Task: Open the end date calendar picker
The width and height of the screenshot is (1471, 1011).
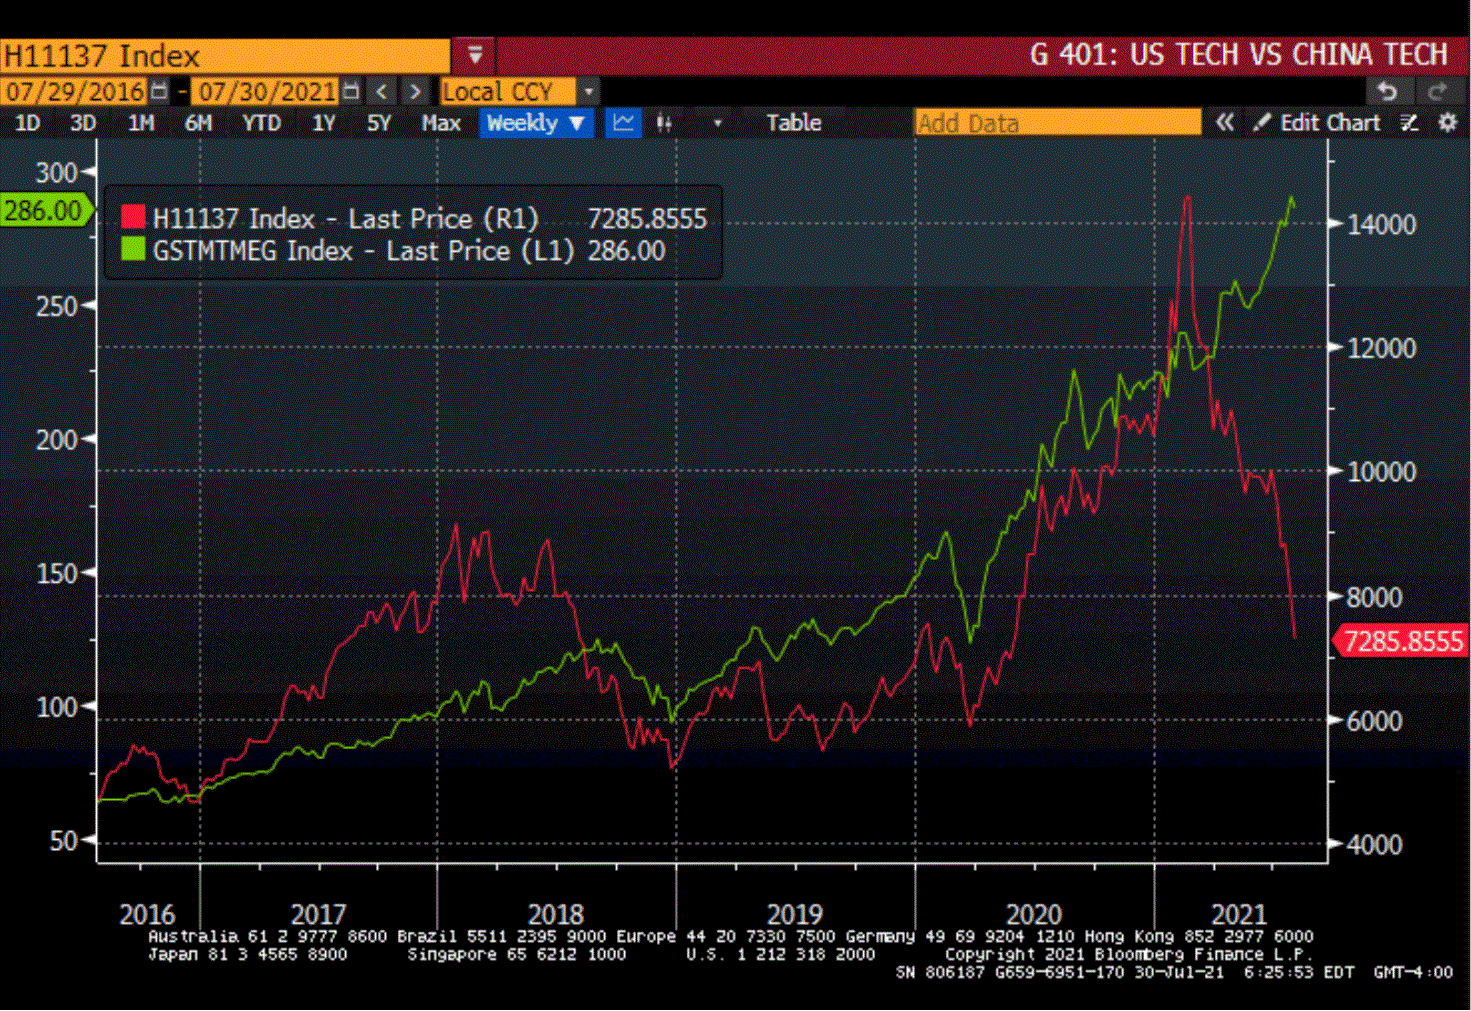Action: (x=350, y=92)
